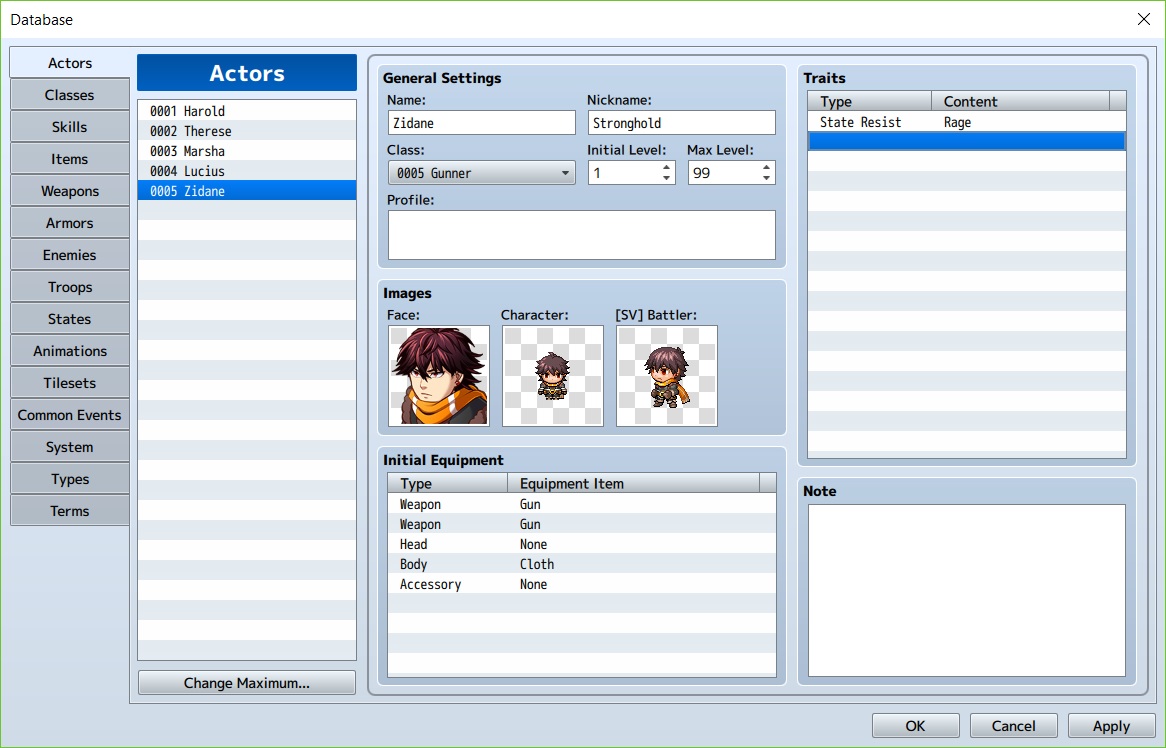Click inside the Note text area

tap(966, 590)
